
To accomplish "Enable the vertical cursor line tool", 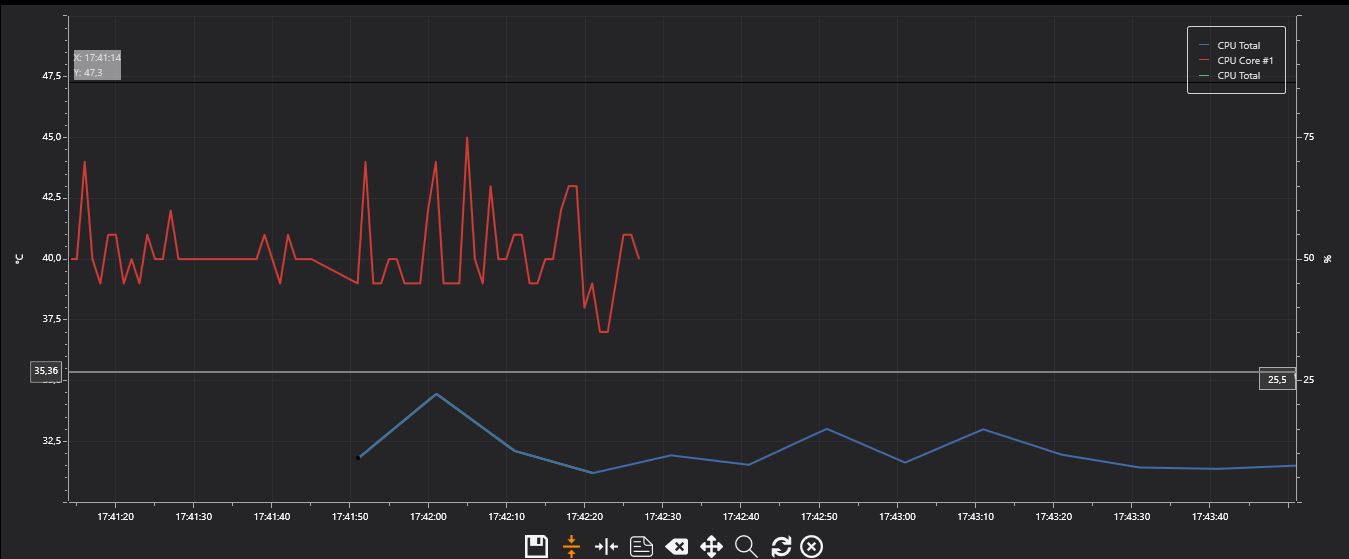I will click(x=606, y=546).
